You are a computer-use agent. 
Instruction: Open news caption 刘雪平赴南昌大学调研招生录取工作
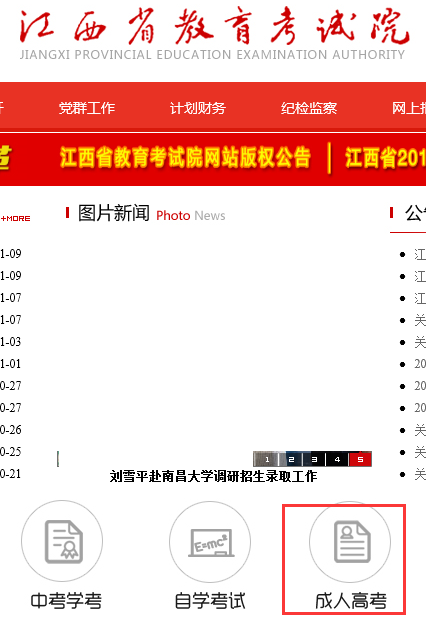(213, 476)
